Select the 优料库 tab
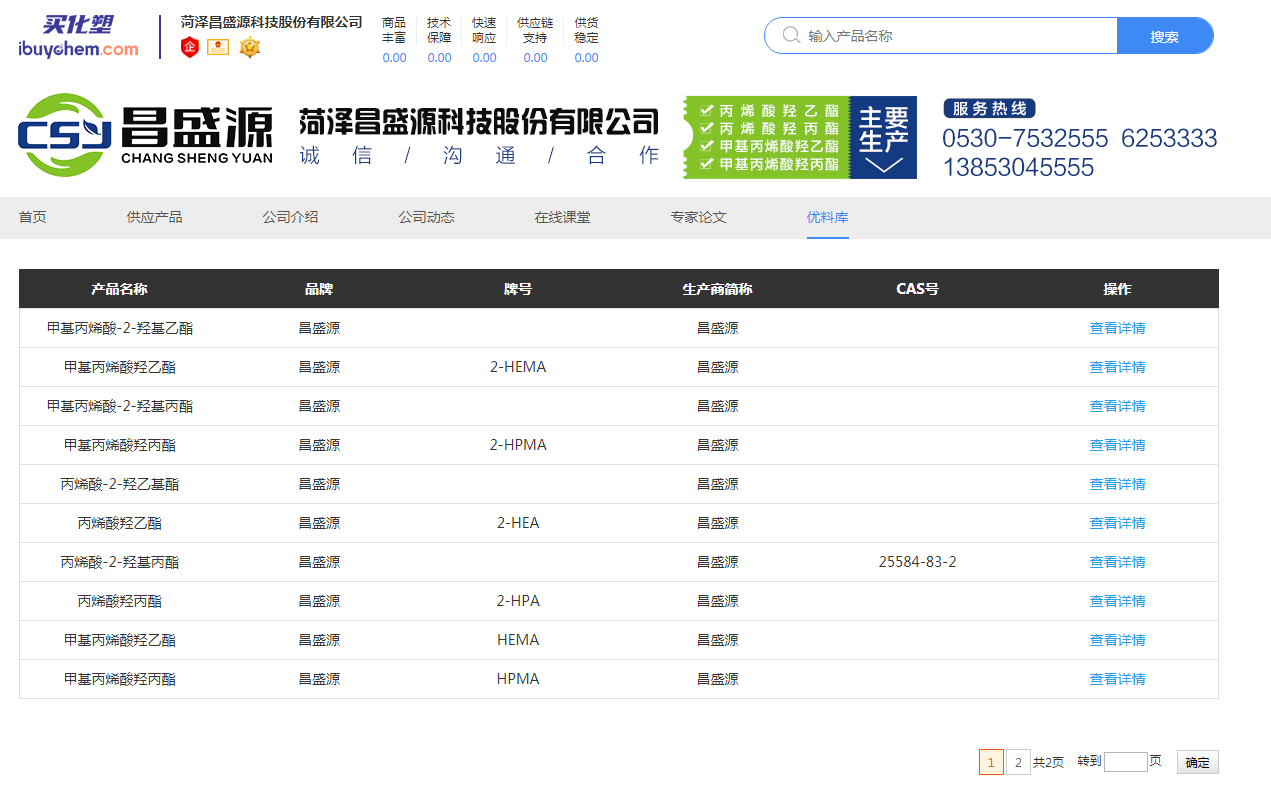Viewport: 1271px width, 804px height. pos(828,217)
